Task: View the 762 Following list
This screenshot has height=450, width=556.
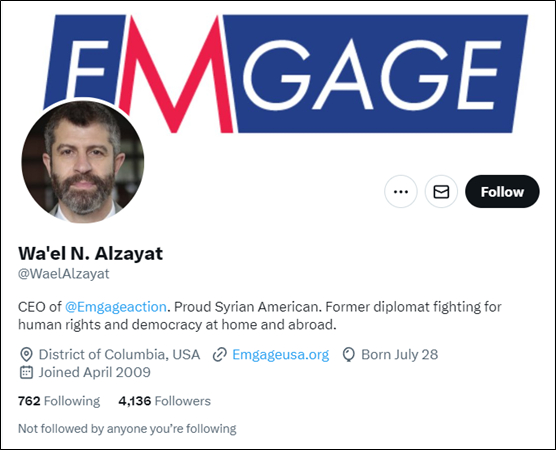Action: (59, 401)
